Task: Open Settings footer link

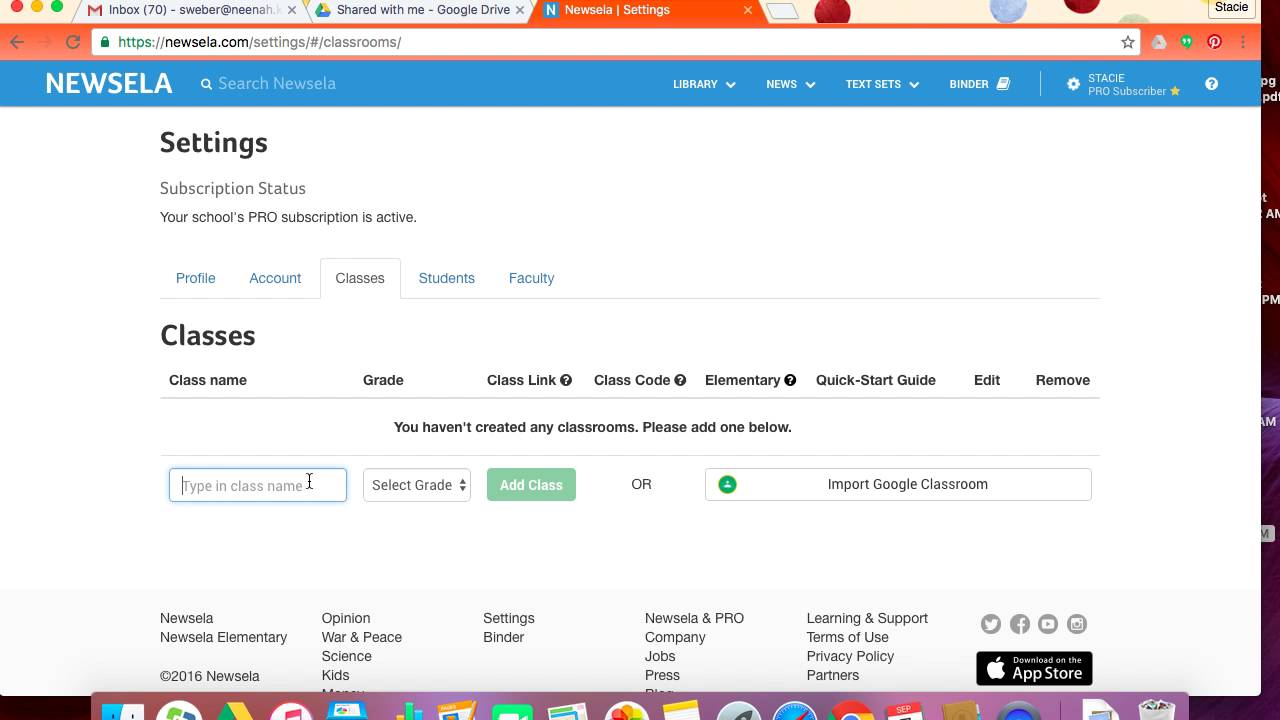Action: pyautogui.click(x=509, y=618)
